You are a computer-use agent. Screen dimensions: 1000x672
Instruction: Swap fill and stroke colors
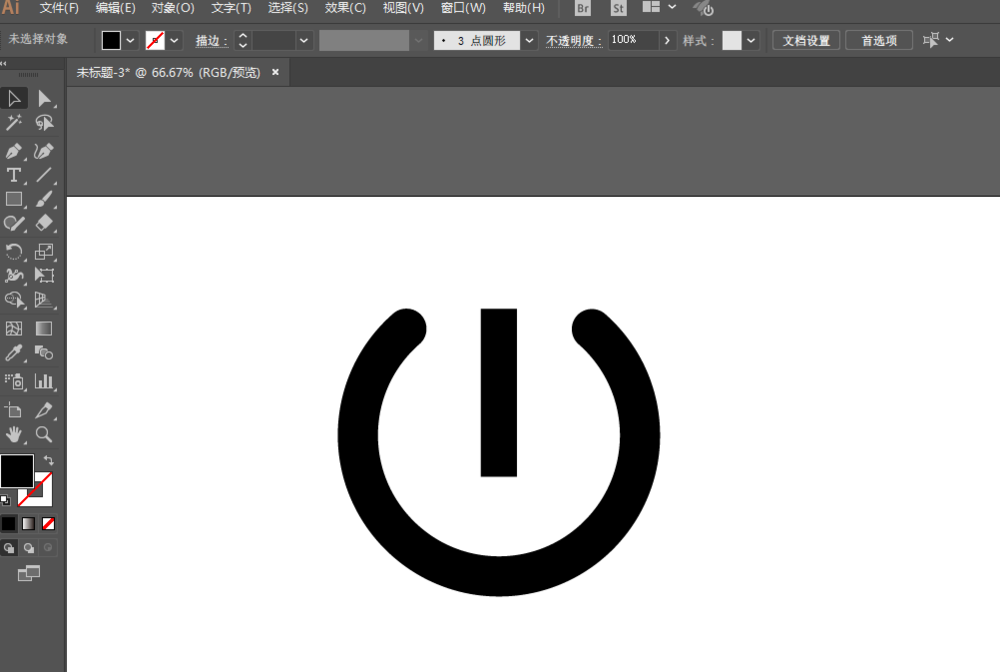(48, 460)
